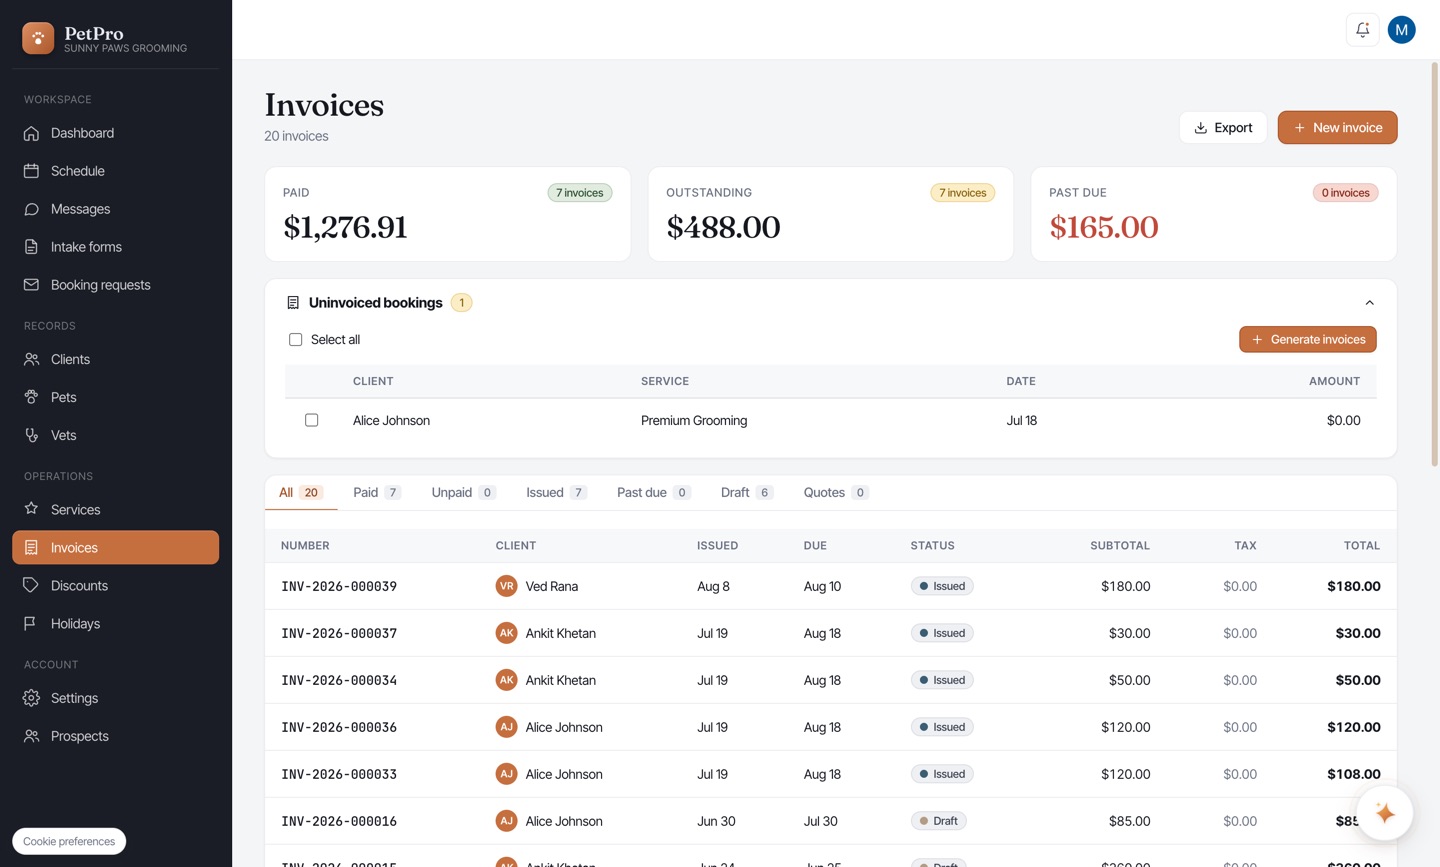Switch to the Unpaid tab
Screen dimensions: 1440x867
click(463, 492)
